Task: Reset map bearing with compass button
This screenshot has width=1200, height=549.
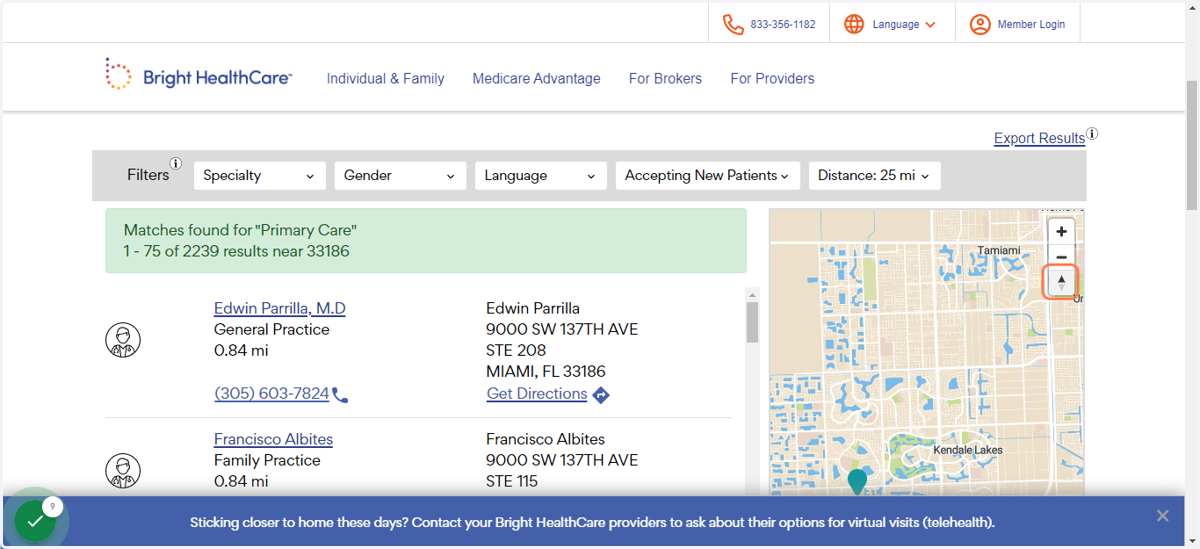Action: click(1061, 283)
